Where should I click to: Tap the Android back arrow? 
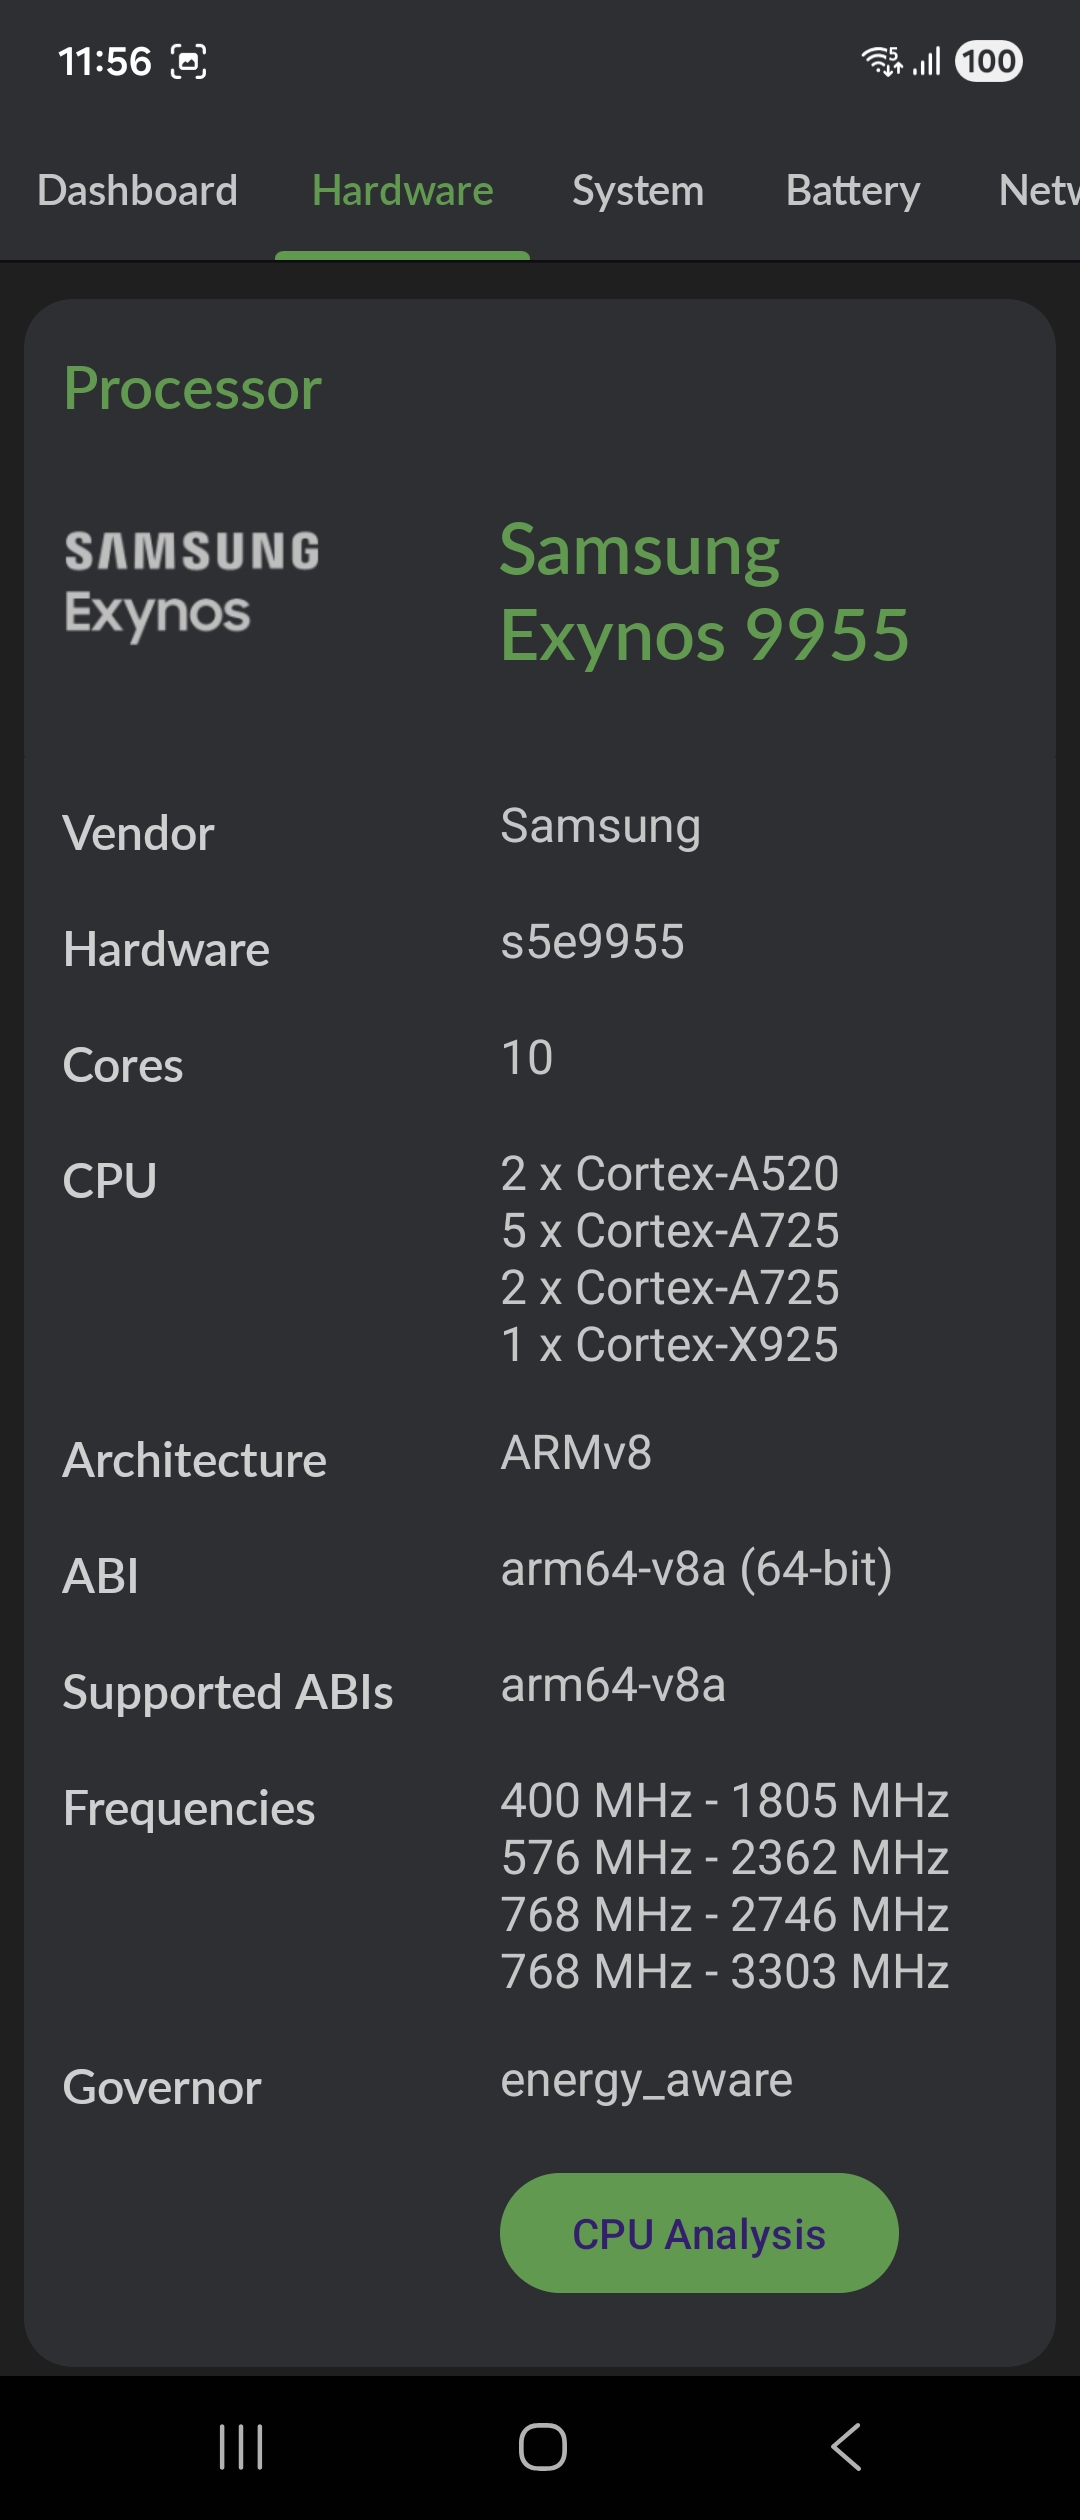[846, 2447]
